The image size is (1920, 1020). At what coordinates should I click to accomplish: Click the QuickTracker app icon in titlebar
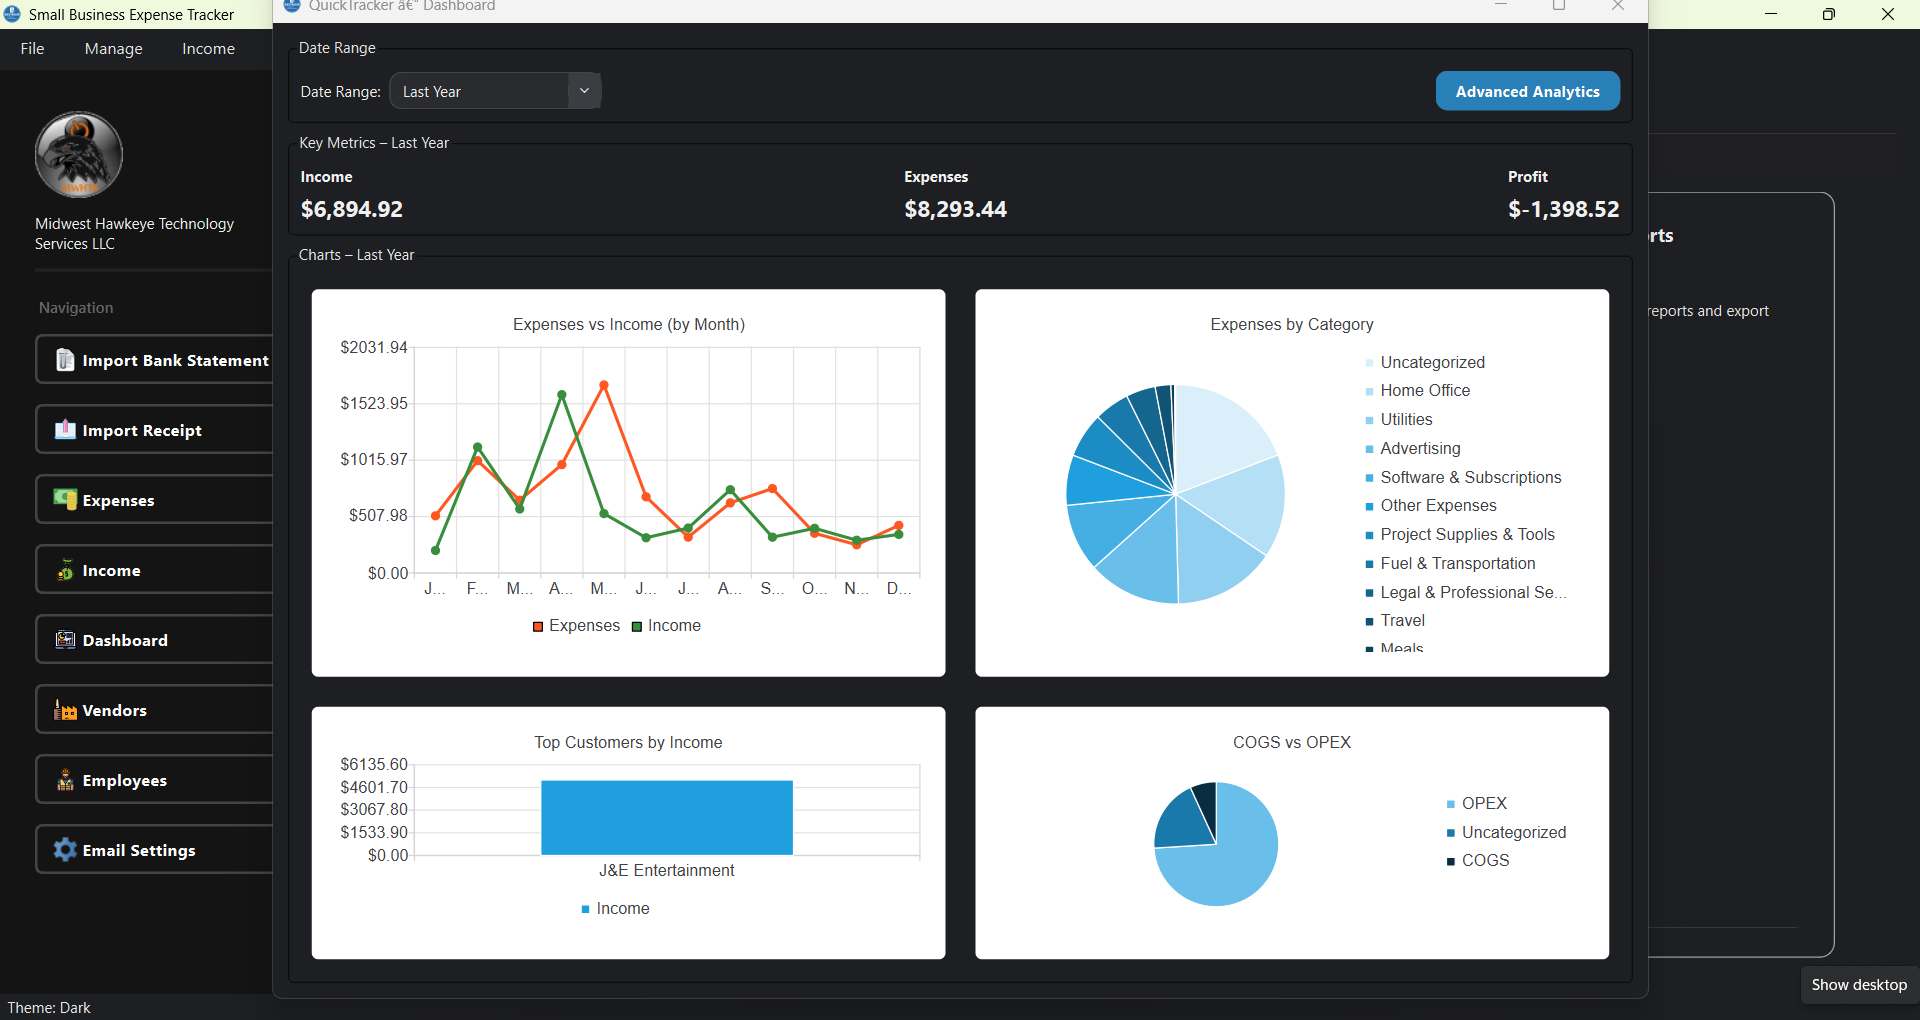[x=292, y=6]
